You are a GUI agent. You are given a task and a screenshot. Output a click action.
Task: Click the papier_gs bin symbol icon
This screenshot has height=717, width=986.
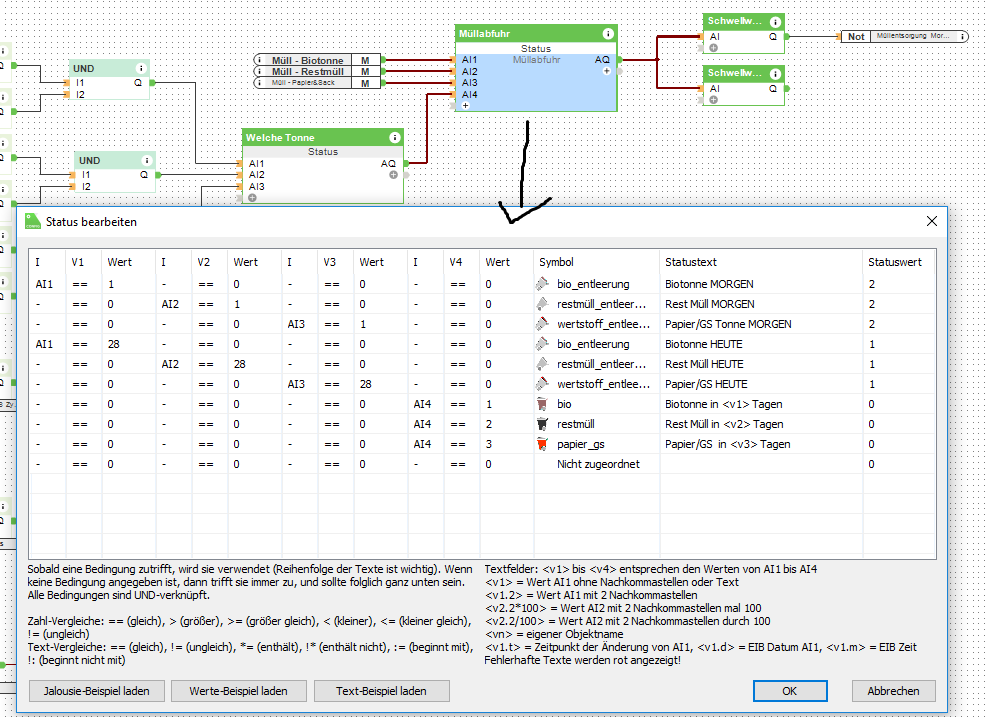[x=542, y=444]
